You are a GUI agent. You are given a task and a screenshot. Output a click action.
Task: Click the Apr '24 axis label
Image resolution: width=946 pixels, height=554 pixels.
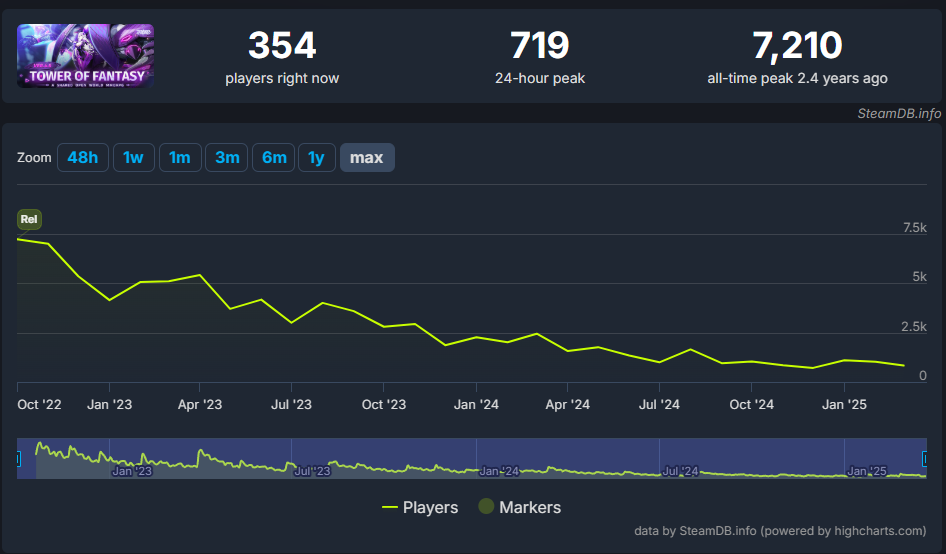pos(568,404)
